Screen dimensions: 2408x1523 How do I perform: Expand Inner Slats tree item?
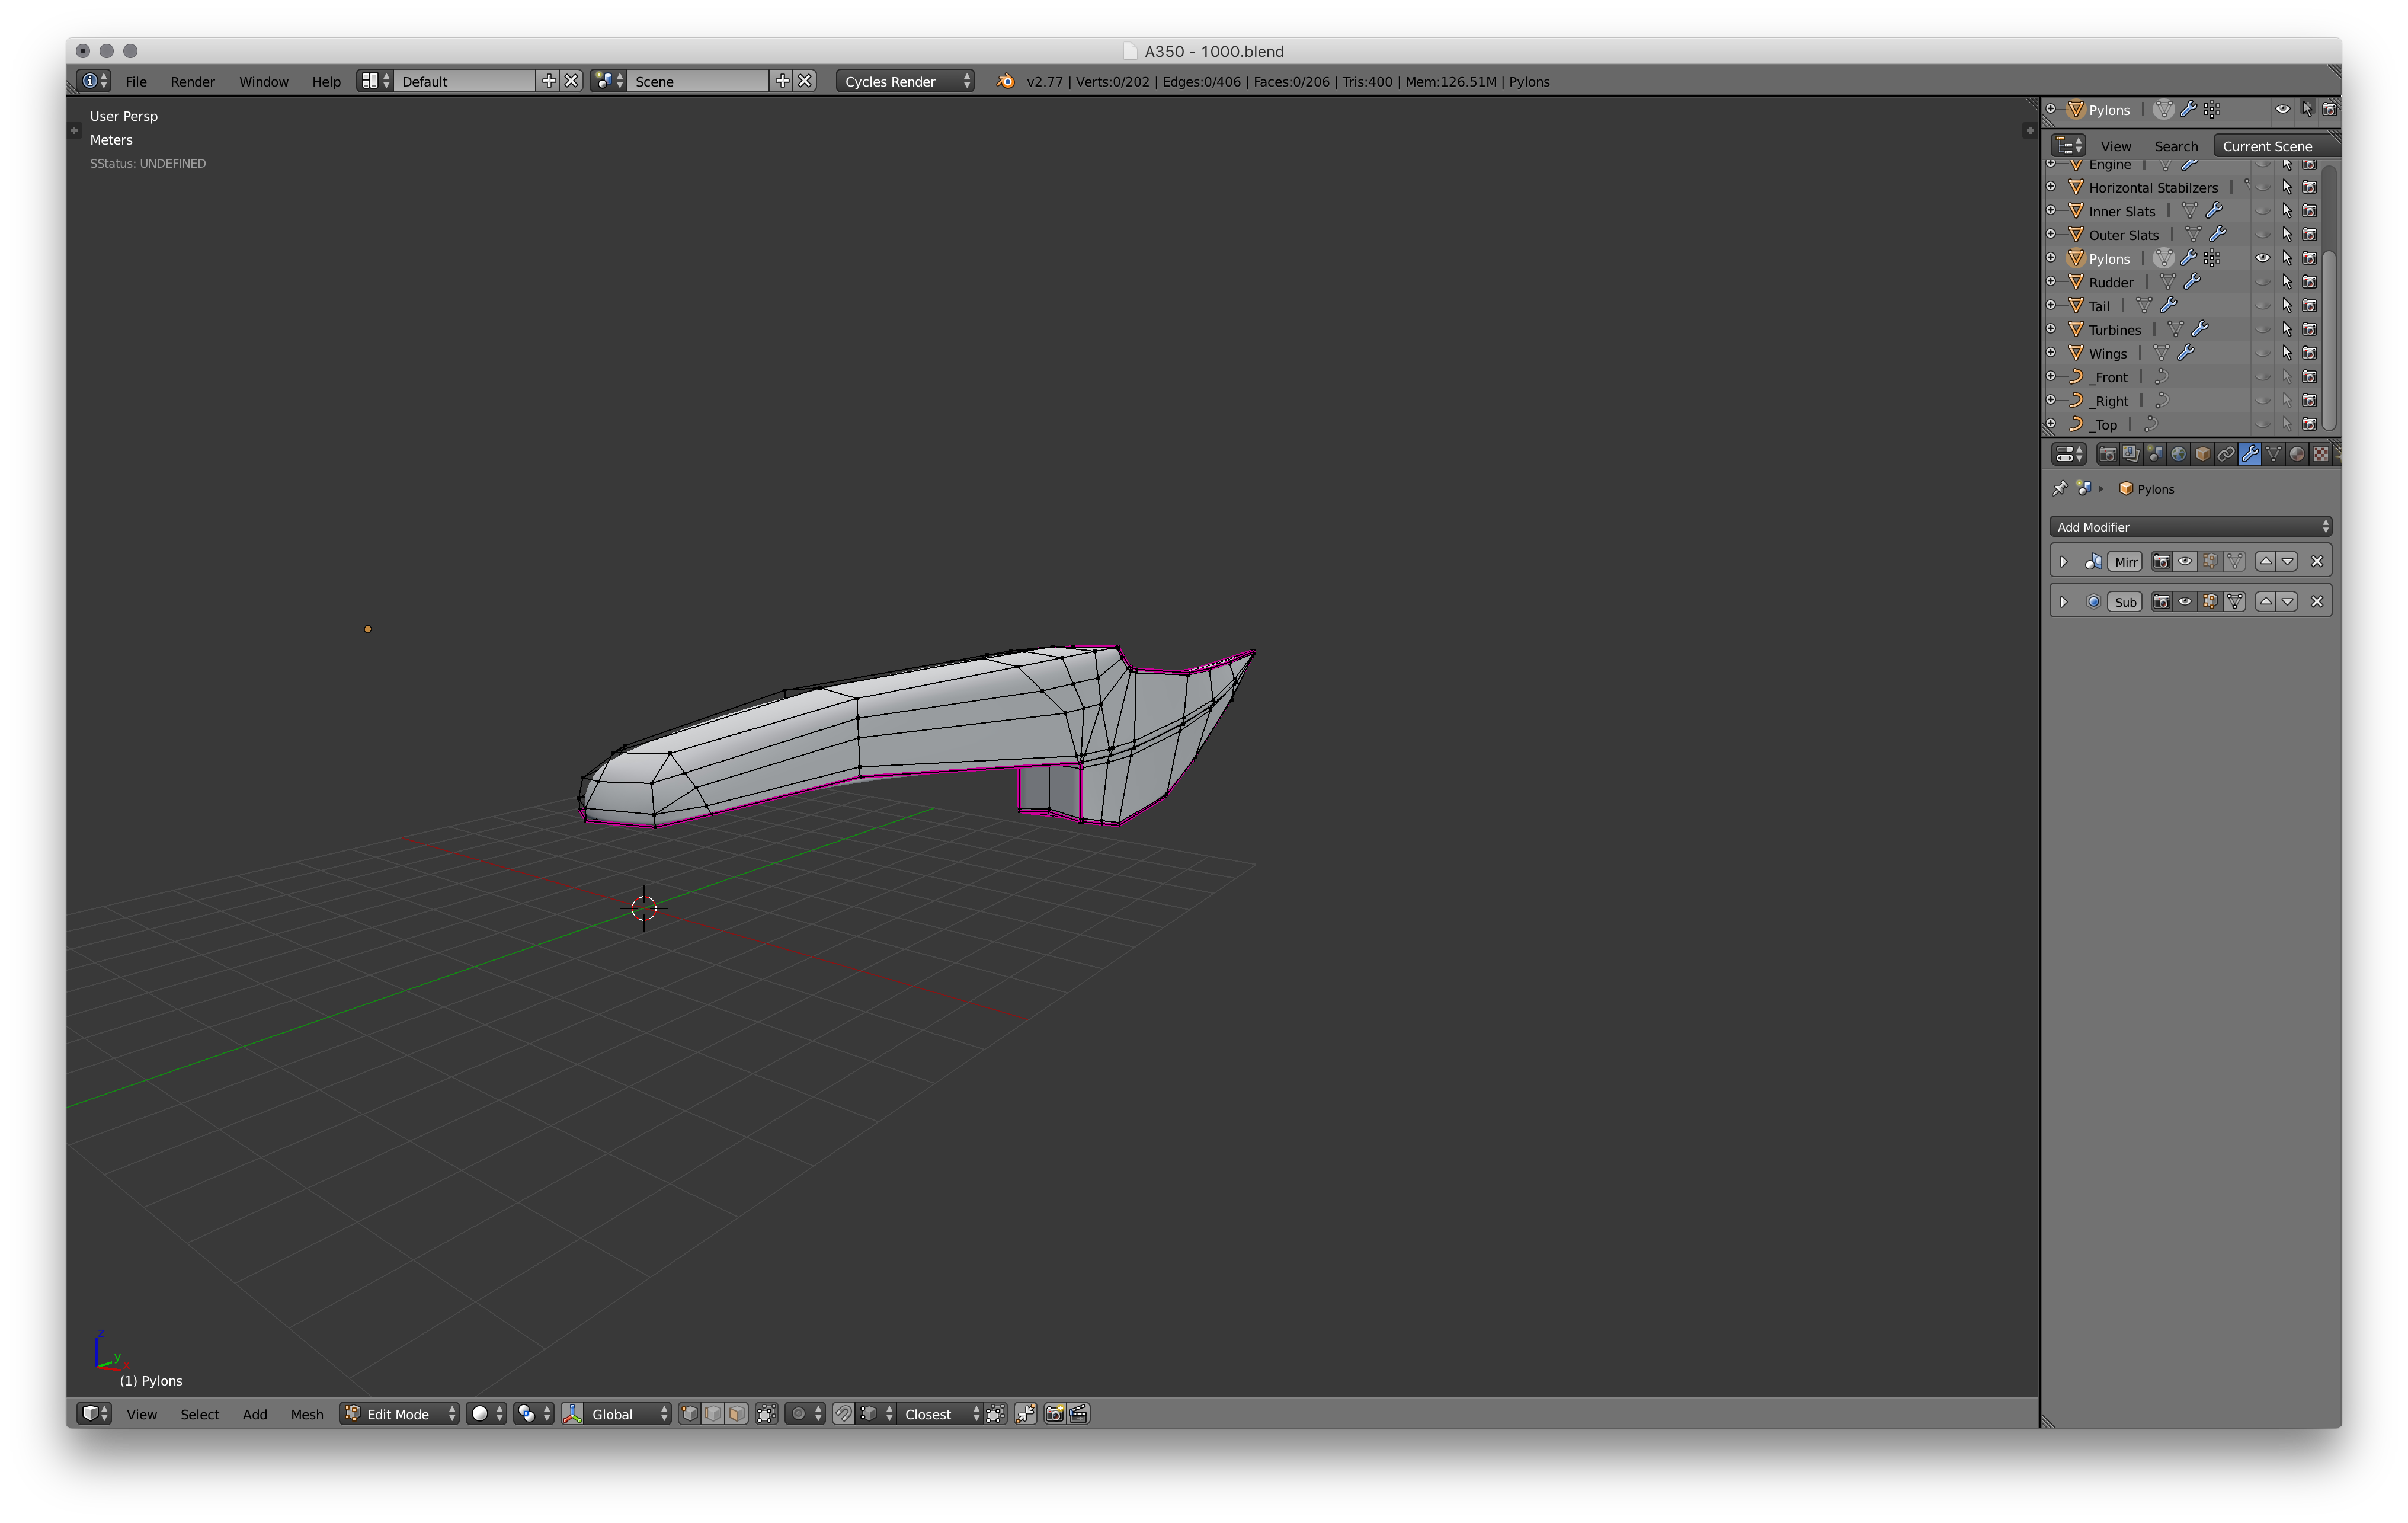click(2051, 210)
